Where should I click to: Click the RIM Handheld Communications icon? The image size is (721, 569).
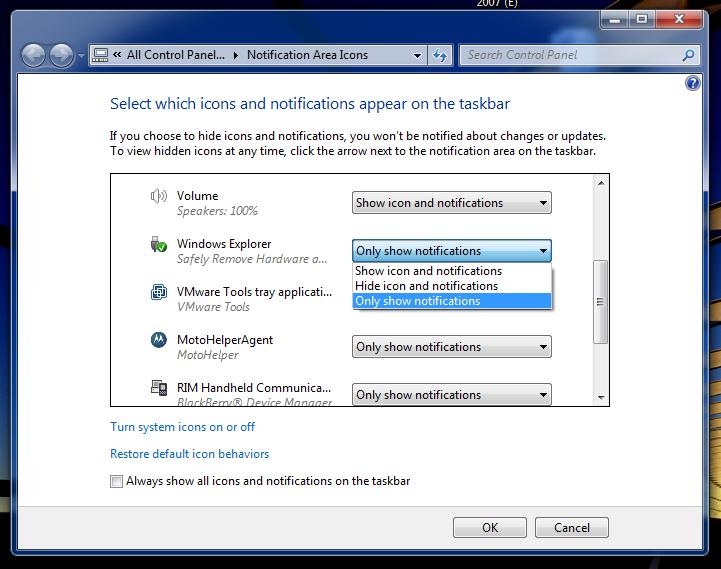click(158, 388)
